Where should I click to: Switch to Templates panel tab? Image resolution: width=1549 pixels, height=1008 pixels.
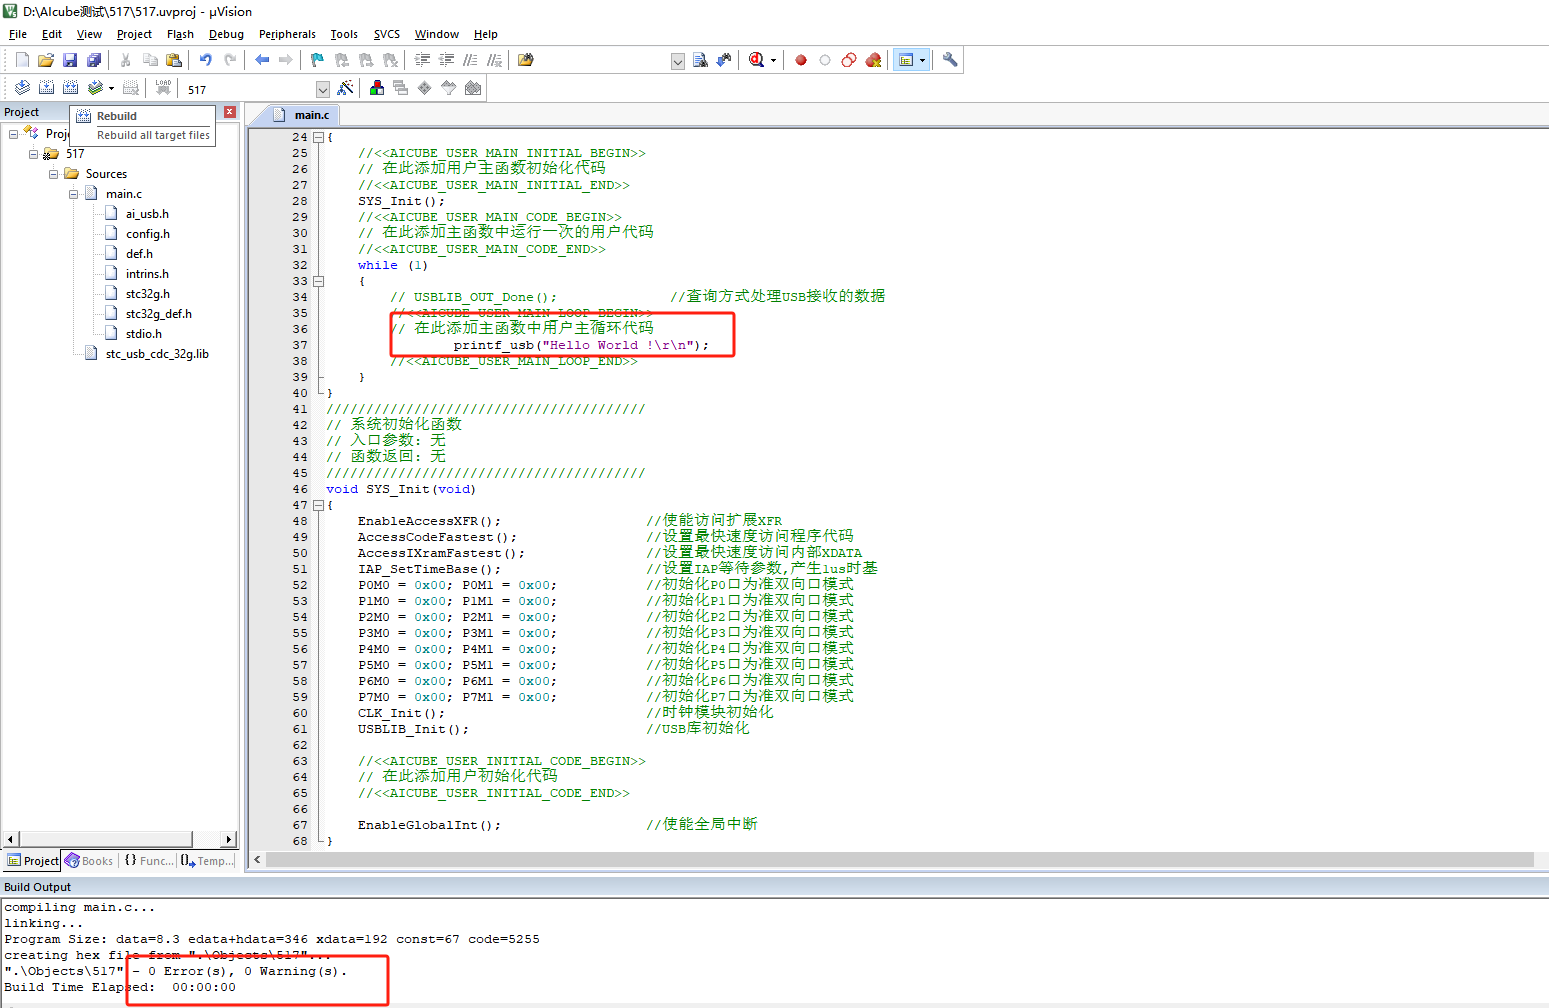pyautogui.click(x=208, y=861)
